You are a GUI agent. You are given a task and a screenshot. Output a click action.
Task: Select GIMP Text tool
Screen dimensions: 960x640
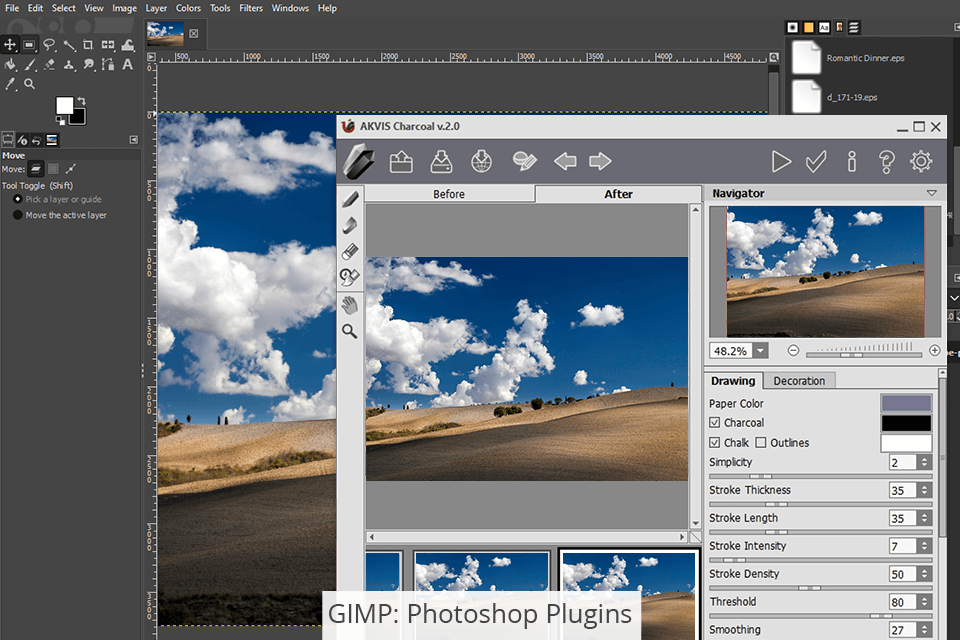(128, 64)
